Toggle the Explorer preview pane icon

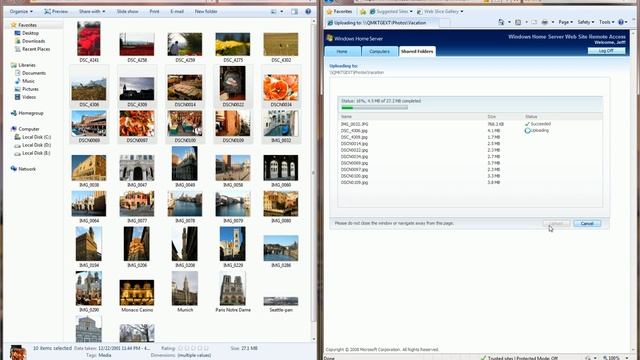point(294,11)
